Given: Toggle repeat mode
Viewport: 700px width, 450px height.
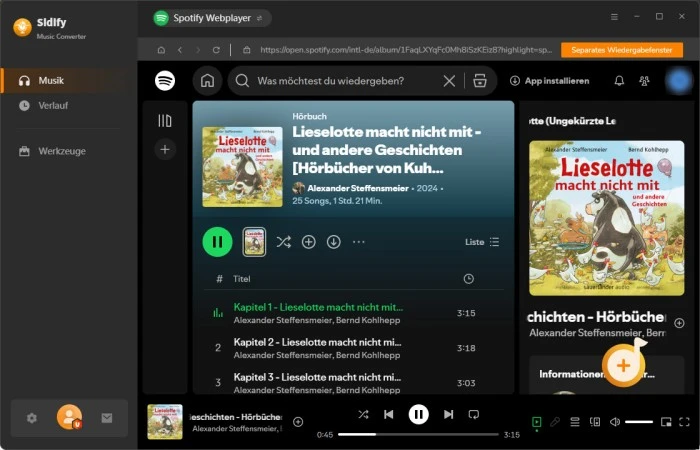Looking at the screenshot, I should coord(474,414).
